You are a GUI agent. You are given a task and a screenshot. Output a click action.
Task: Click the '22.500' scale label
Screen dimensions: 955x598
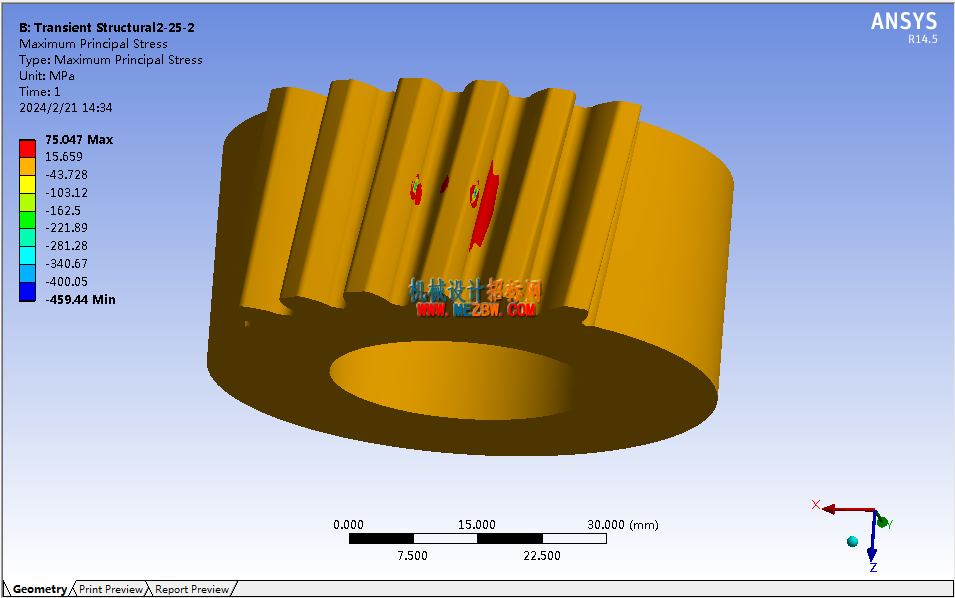(542, 555)
